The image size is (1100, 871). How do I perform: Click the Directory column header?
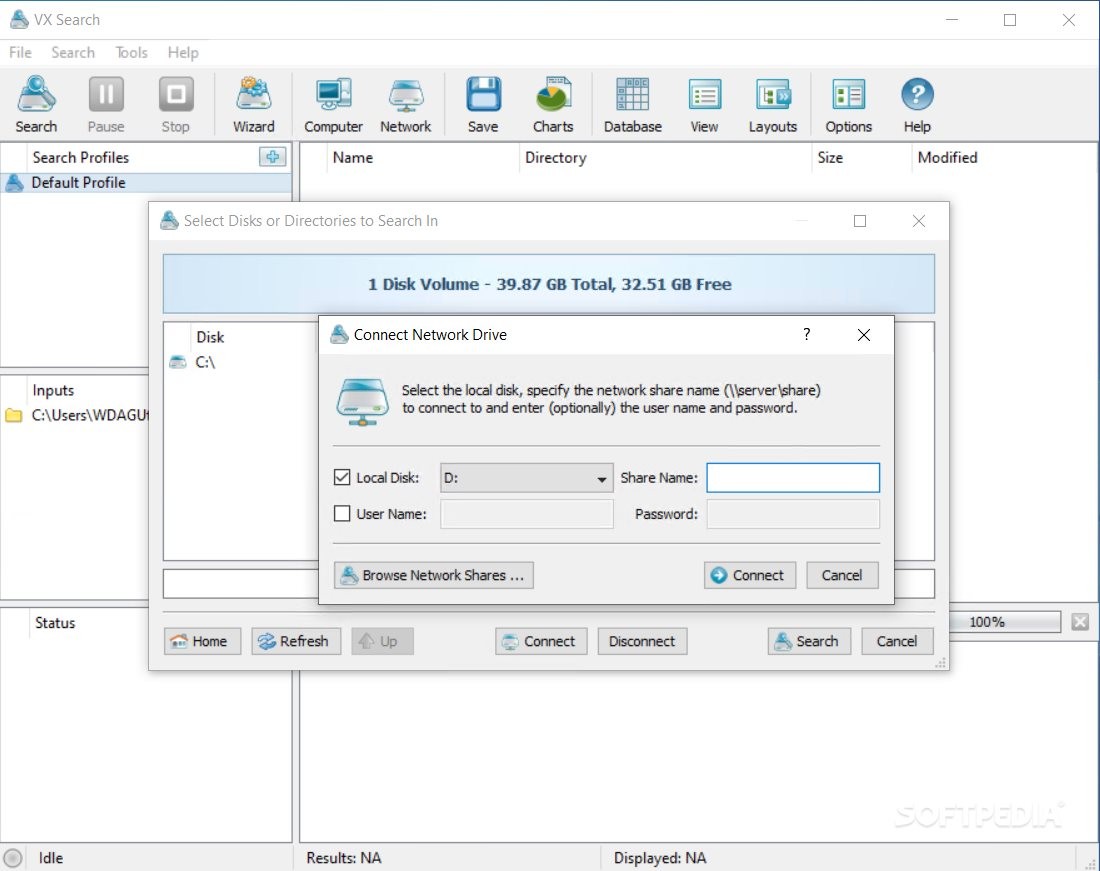556,157
